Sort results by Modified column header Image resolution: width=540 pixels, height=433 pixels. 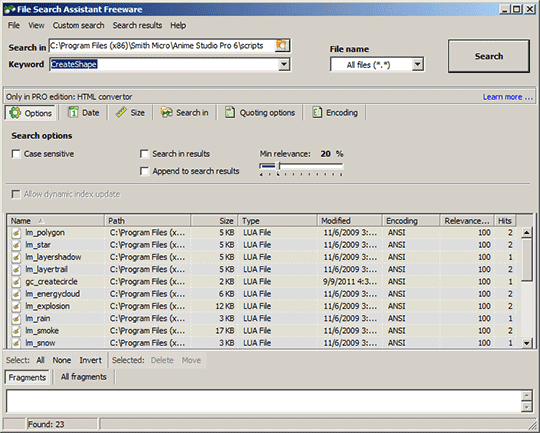point(349,221)
